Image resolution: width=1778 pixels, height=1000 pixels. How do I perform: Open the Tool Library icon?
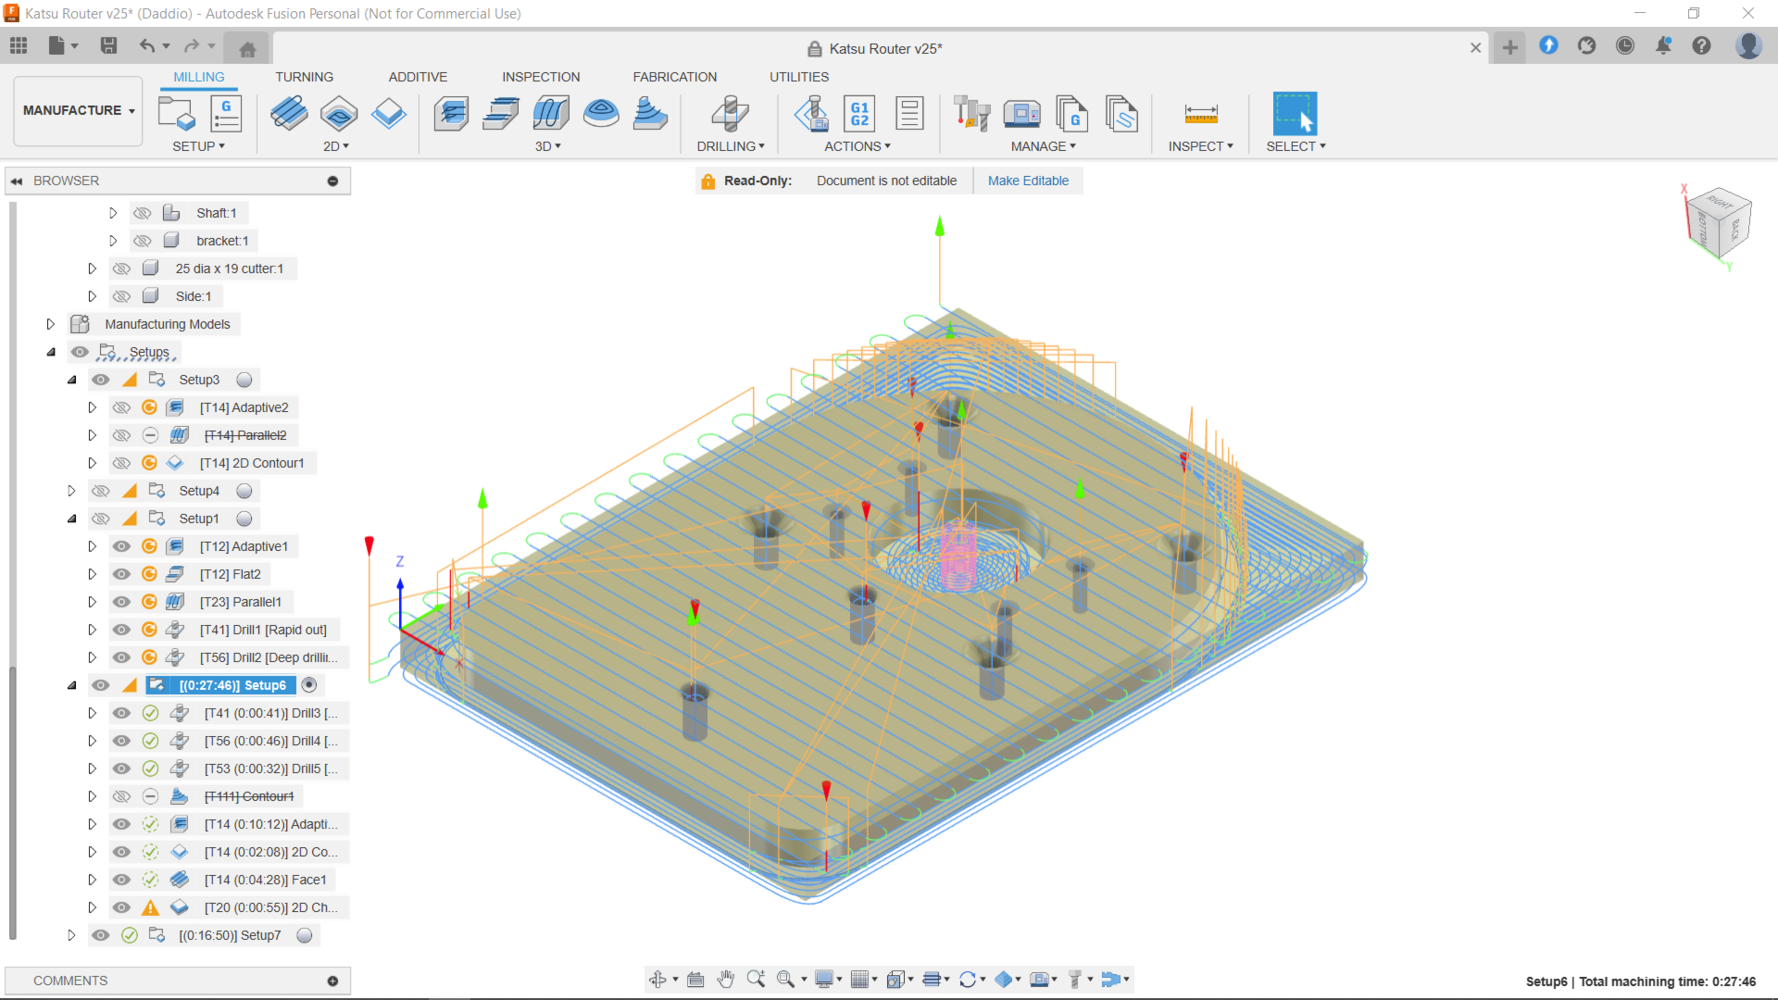pos(971,113)
